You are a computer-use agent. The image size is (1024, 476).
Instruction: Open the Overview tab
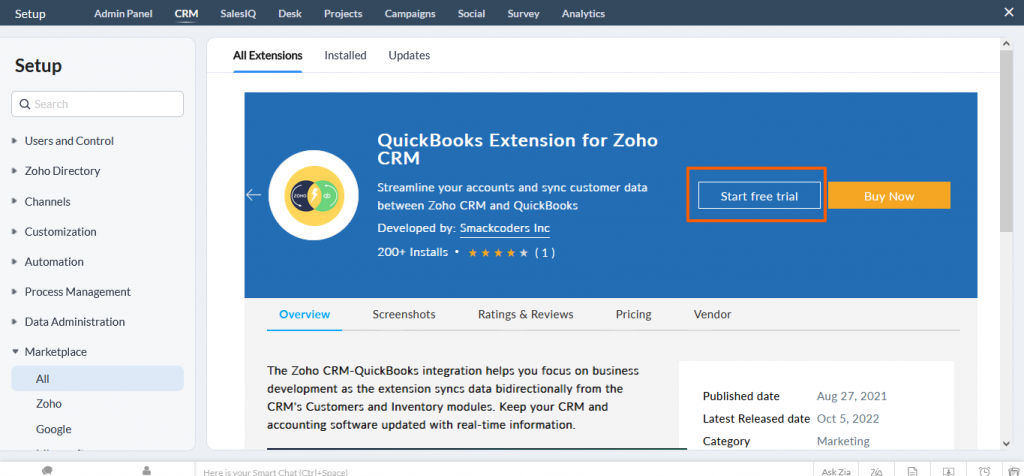click(x=305, y=315)
